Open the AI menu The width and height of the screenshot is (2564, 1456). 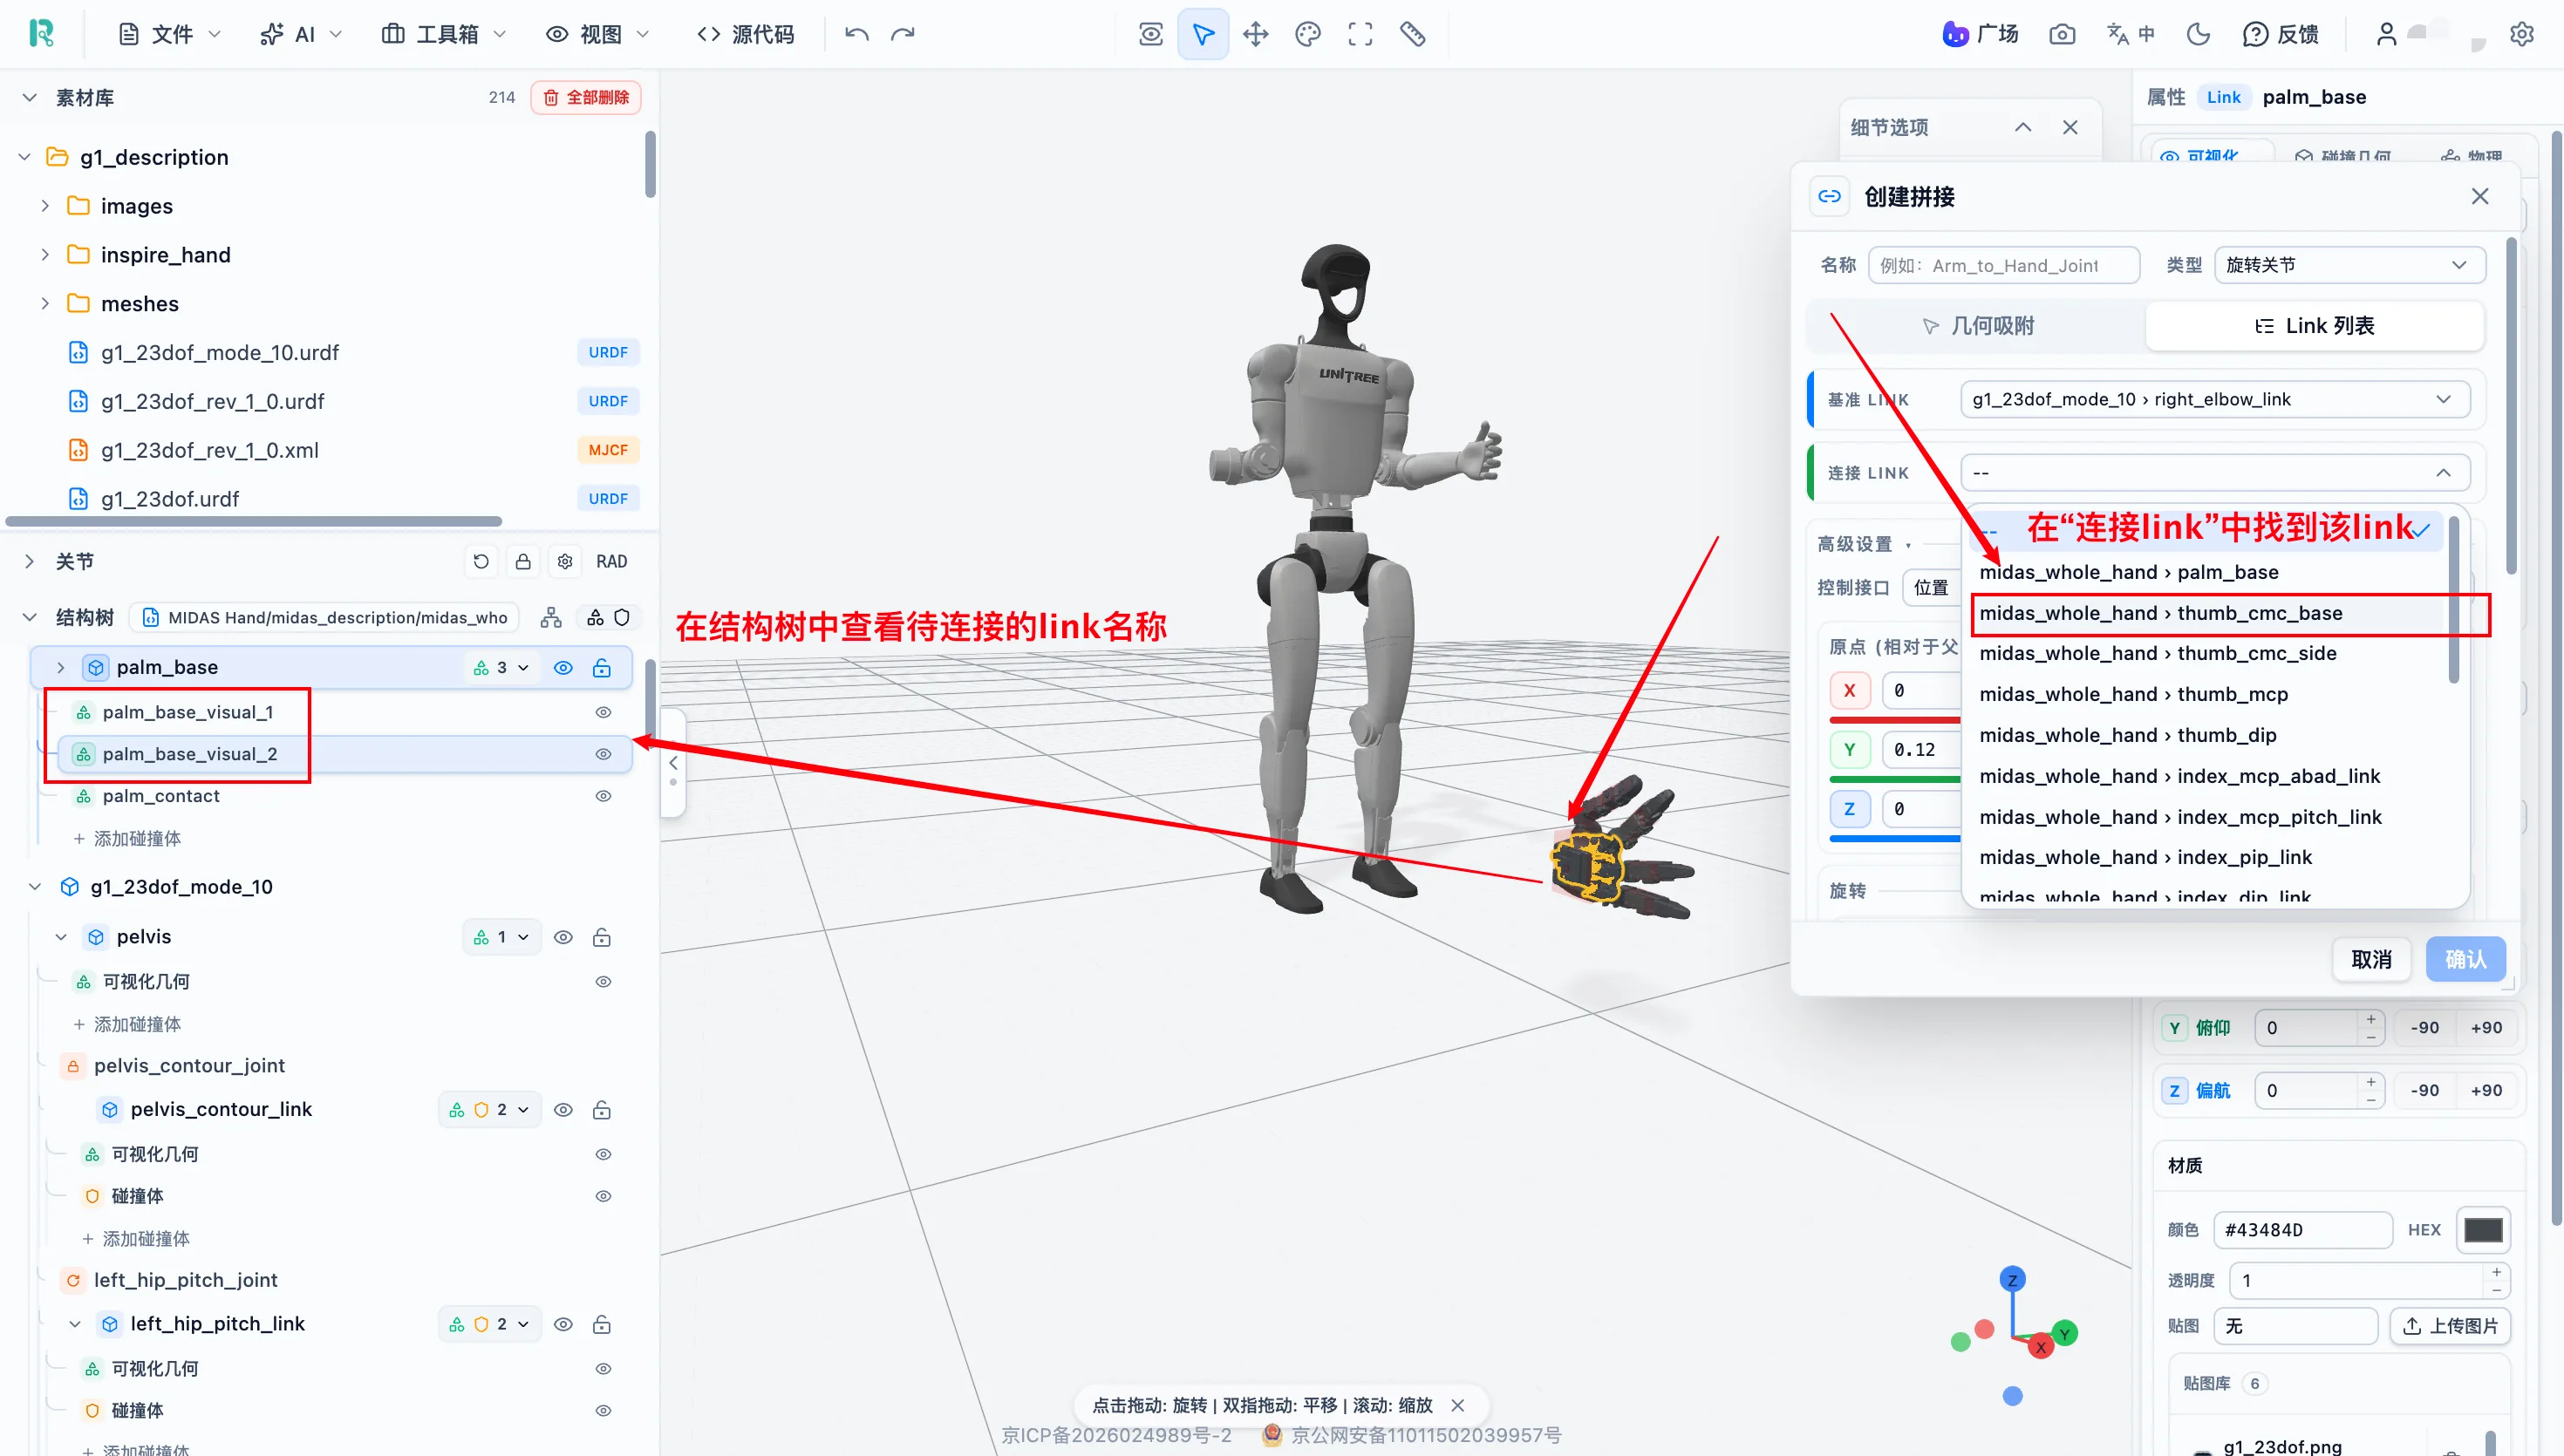[301, 34]
